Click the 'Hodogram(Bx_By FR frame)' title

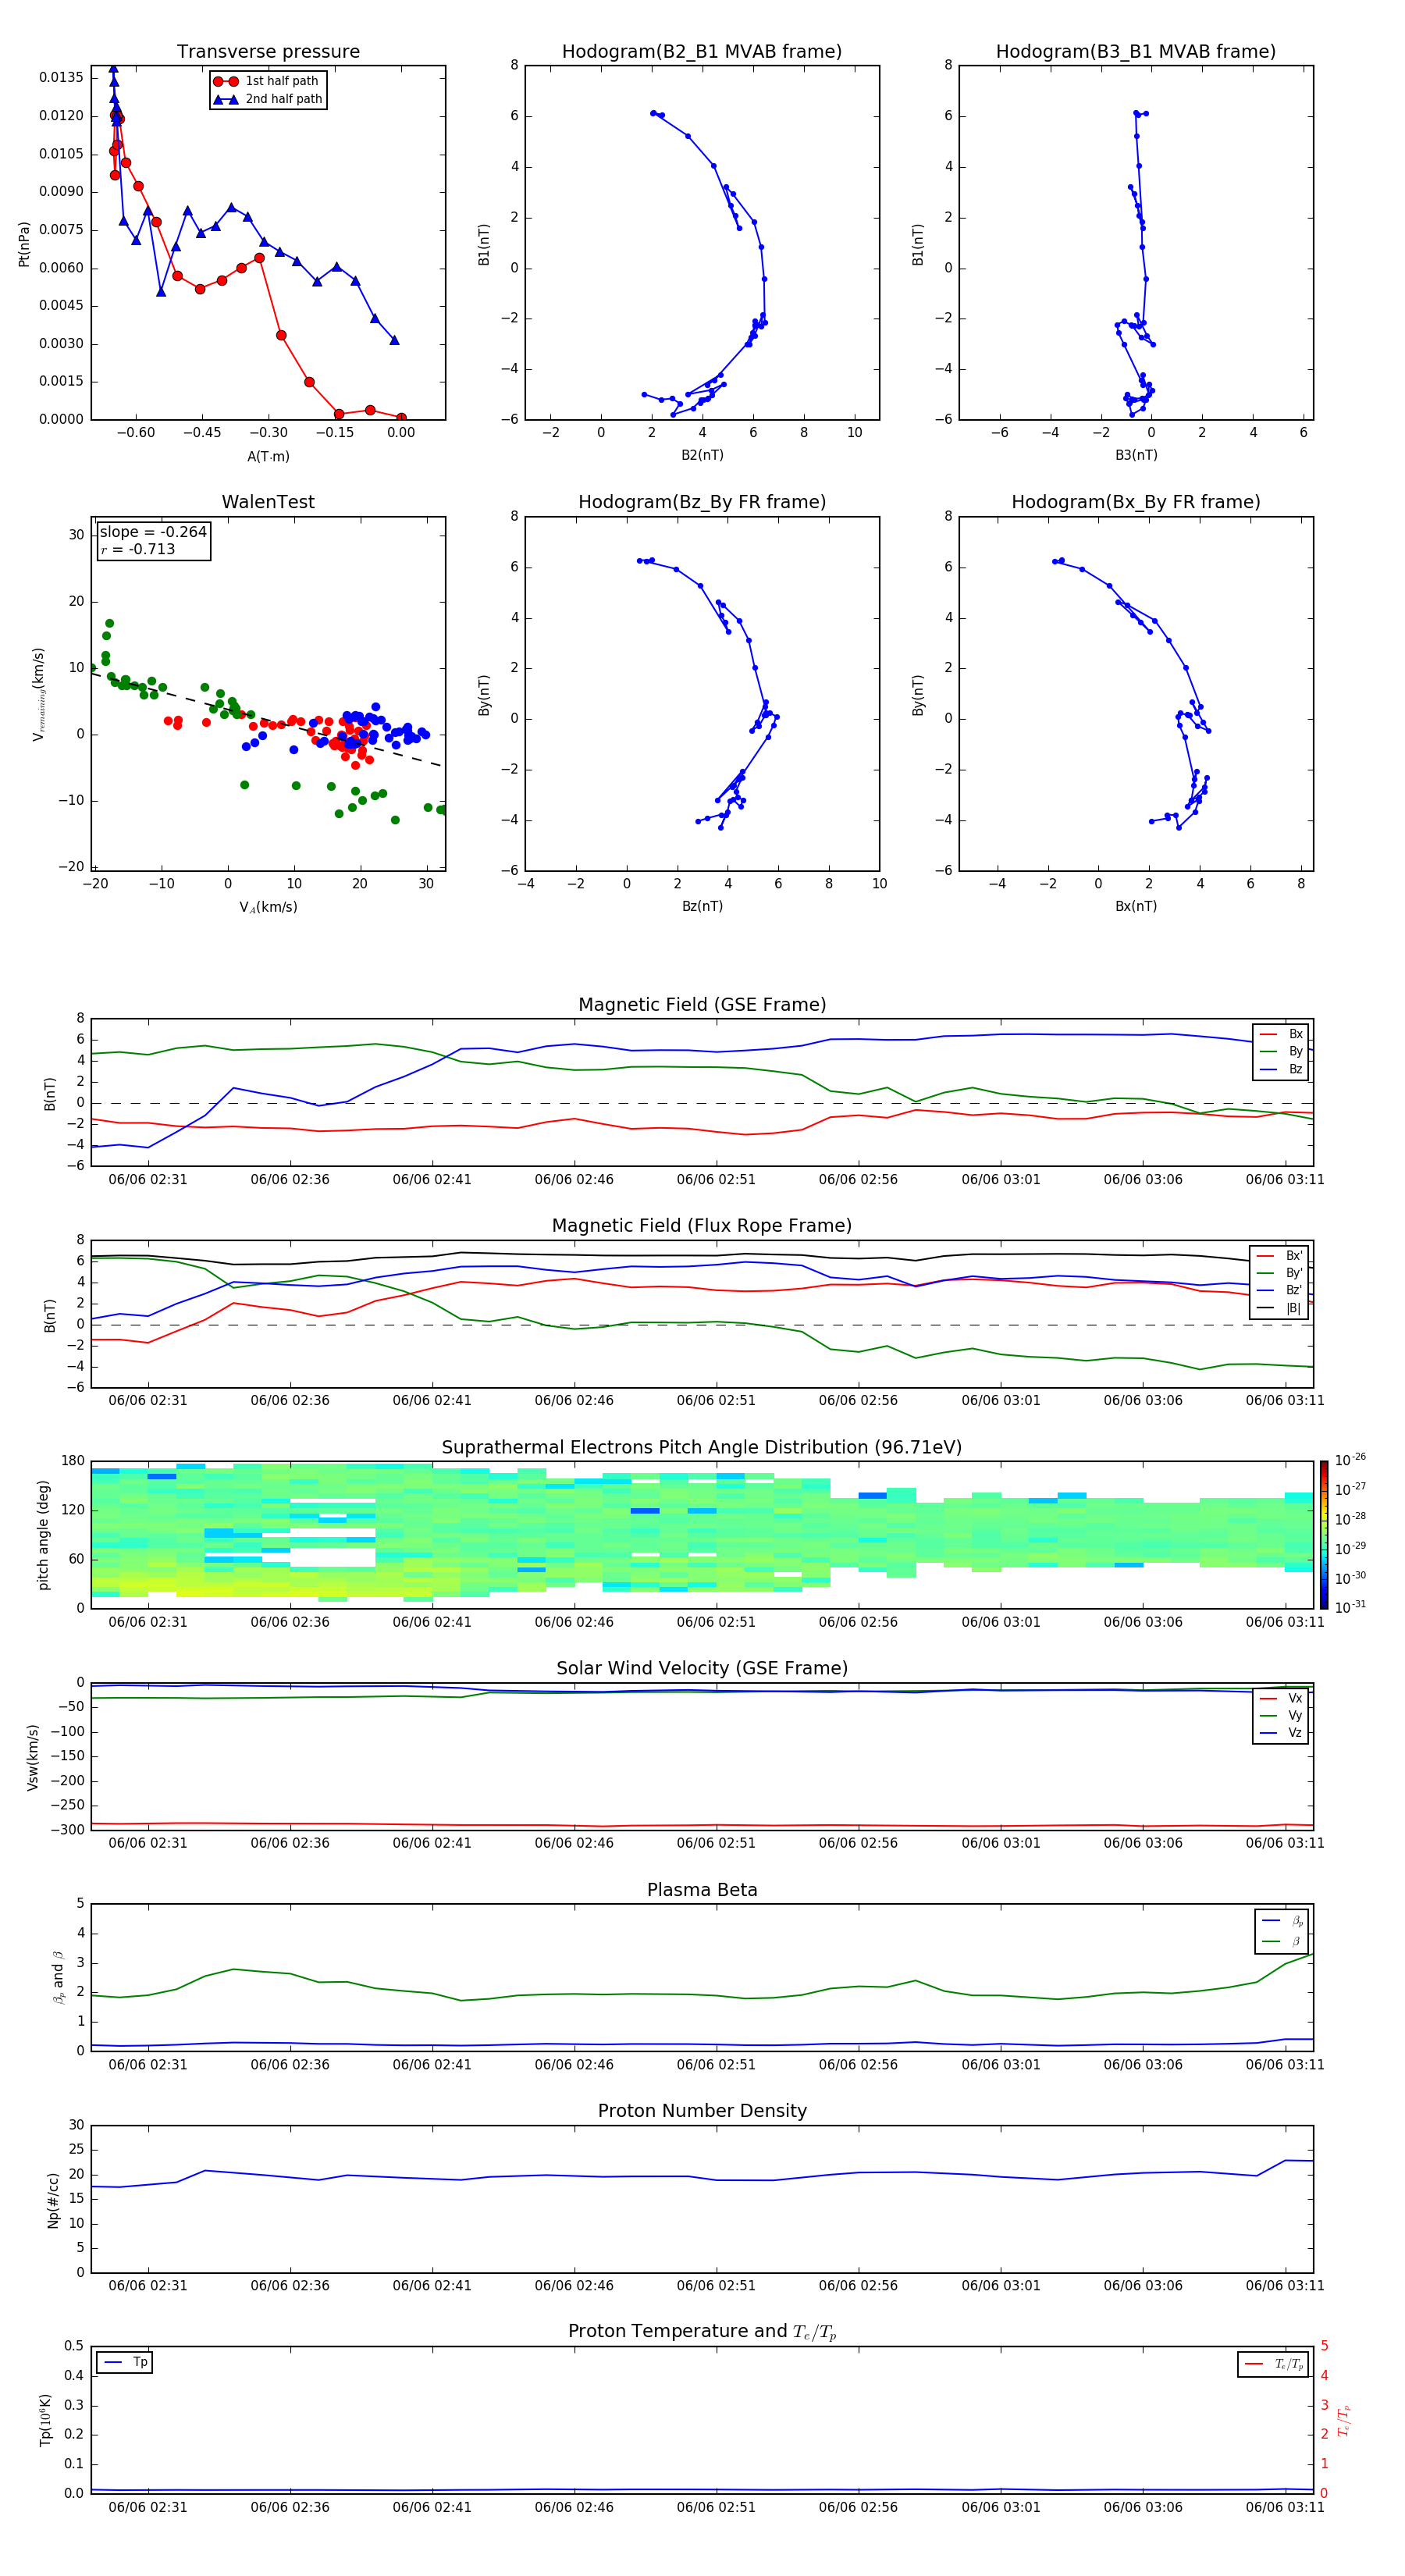[1135, 502]
